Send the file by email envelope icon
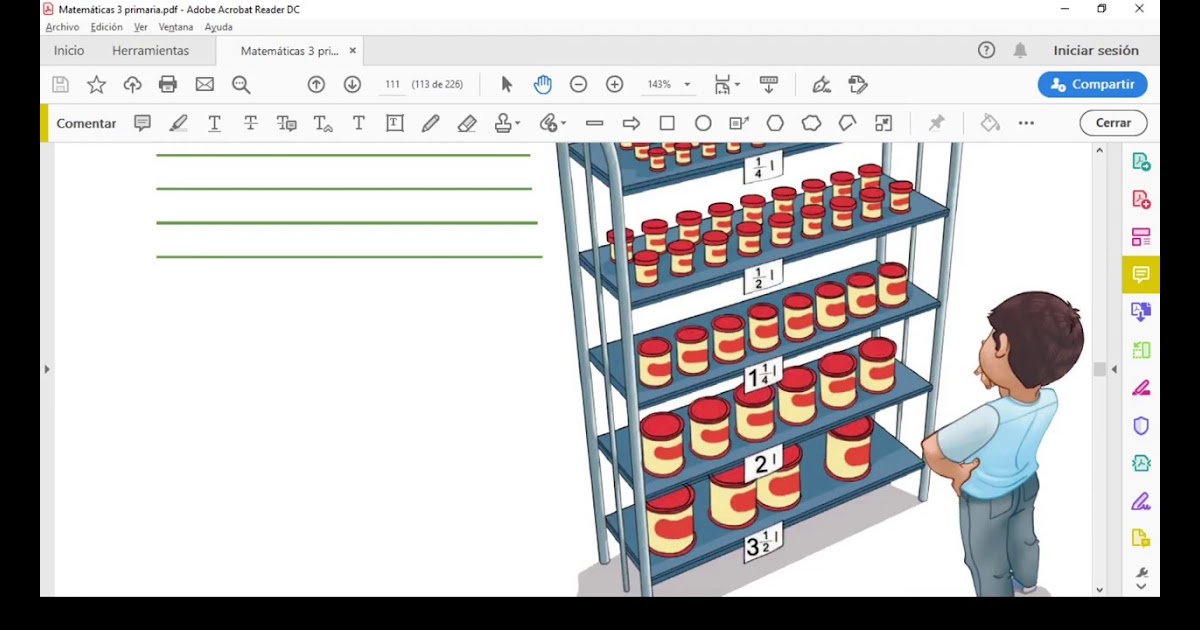Screen dimensions: 1200x630 click(x=205, y=85)
